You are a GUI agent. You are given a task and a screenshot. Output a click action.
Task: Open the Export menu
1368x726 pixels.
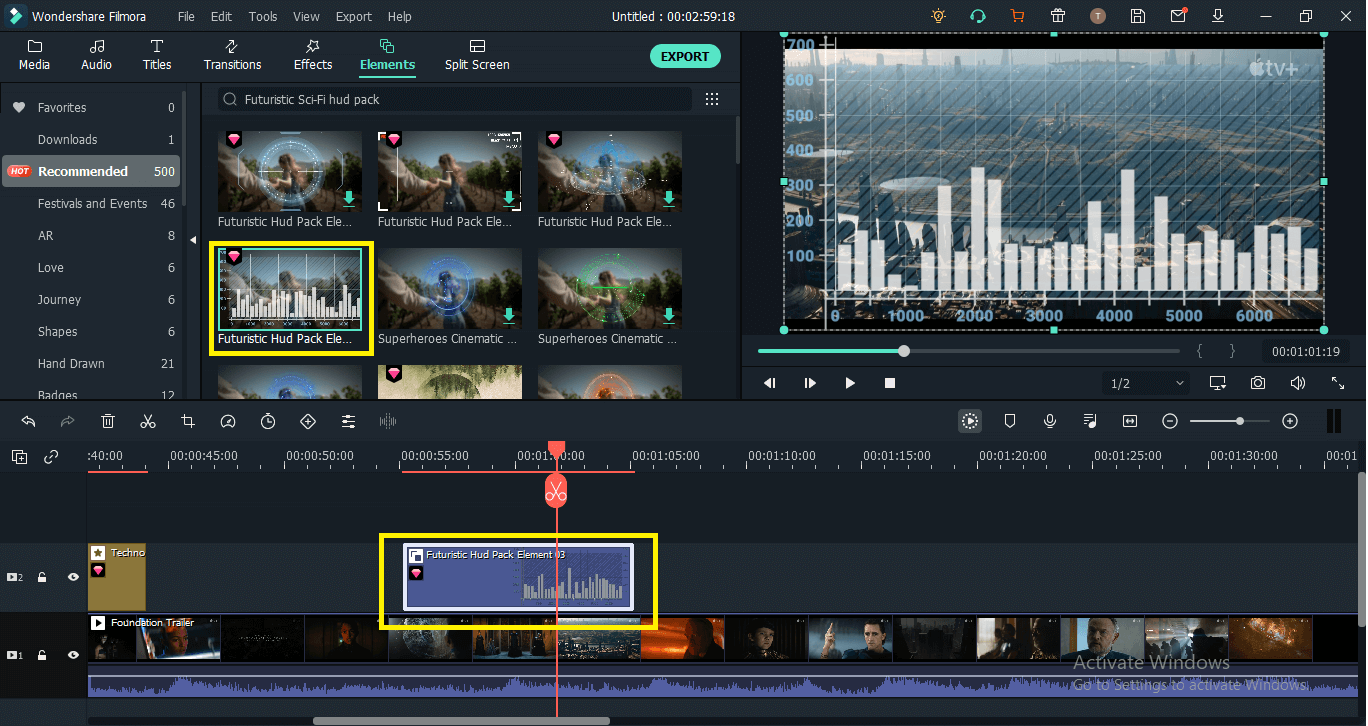pyautogui.click(x=354, y=17)
